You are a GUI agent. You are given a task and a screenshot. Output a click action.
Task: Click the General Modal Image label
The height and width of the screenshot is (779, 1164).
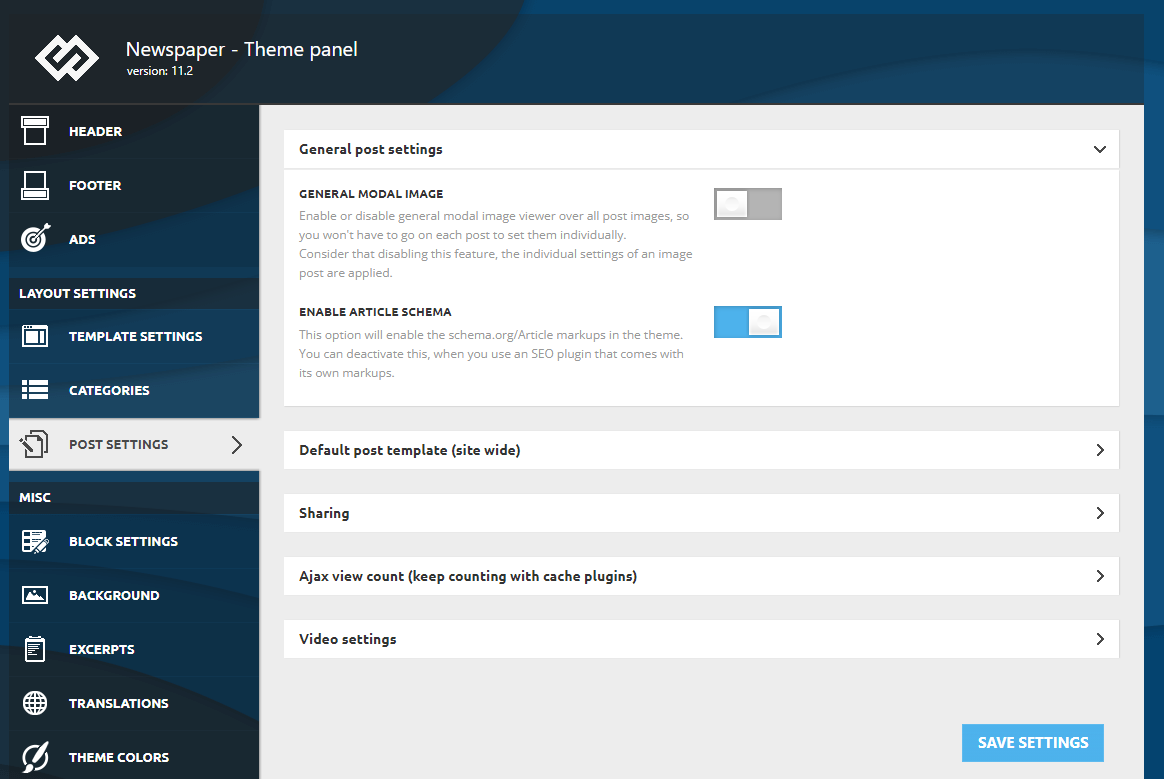pyautogui.click(x=371, y=194)
